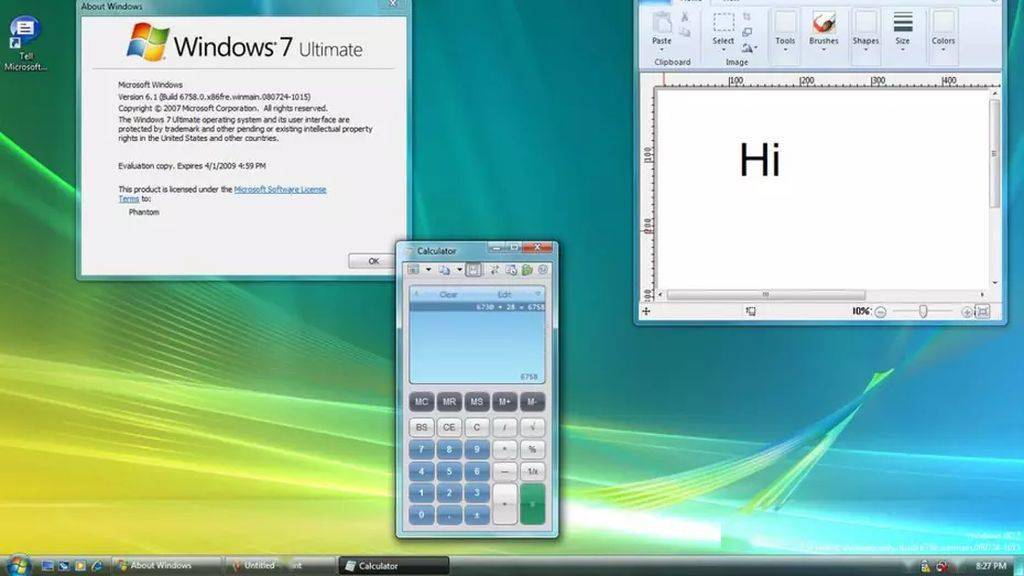This screenshot has width=1024, height=576.
Task: Click the 1/x reciprocal key in Calculator
Action: 532,471
